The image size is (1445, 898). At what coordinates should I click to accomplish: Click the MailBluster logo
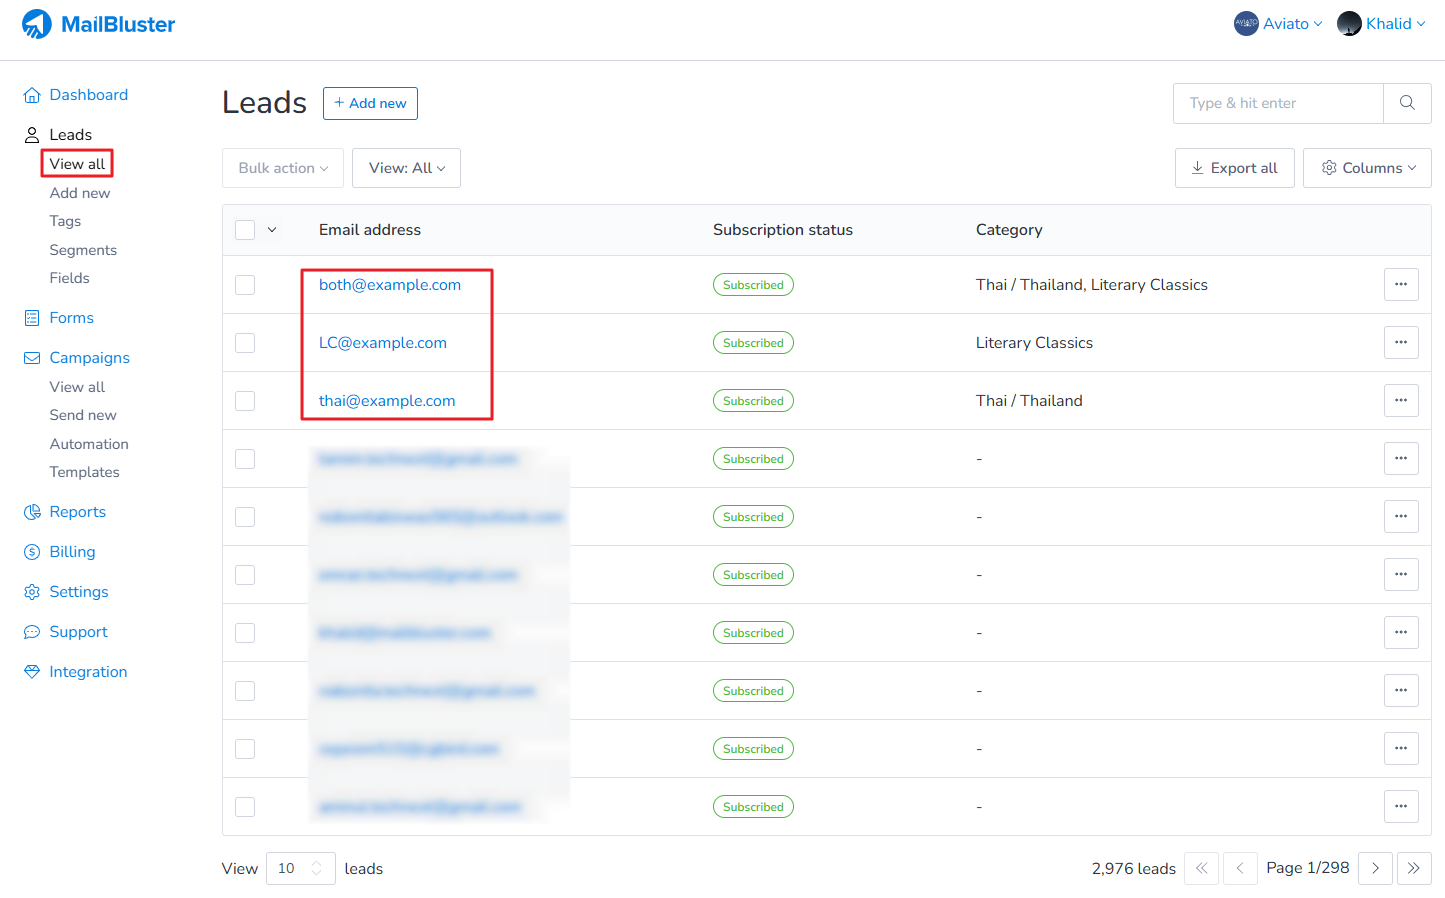(98, 24)
